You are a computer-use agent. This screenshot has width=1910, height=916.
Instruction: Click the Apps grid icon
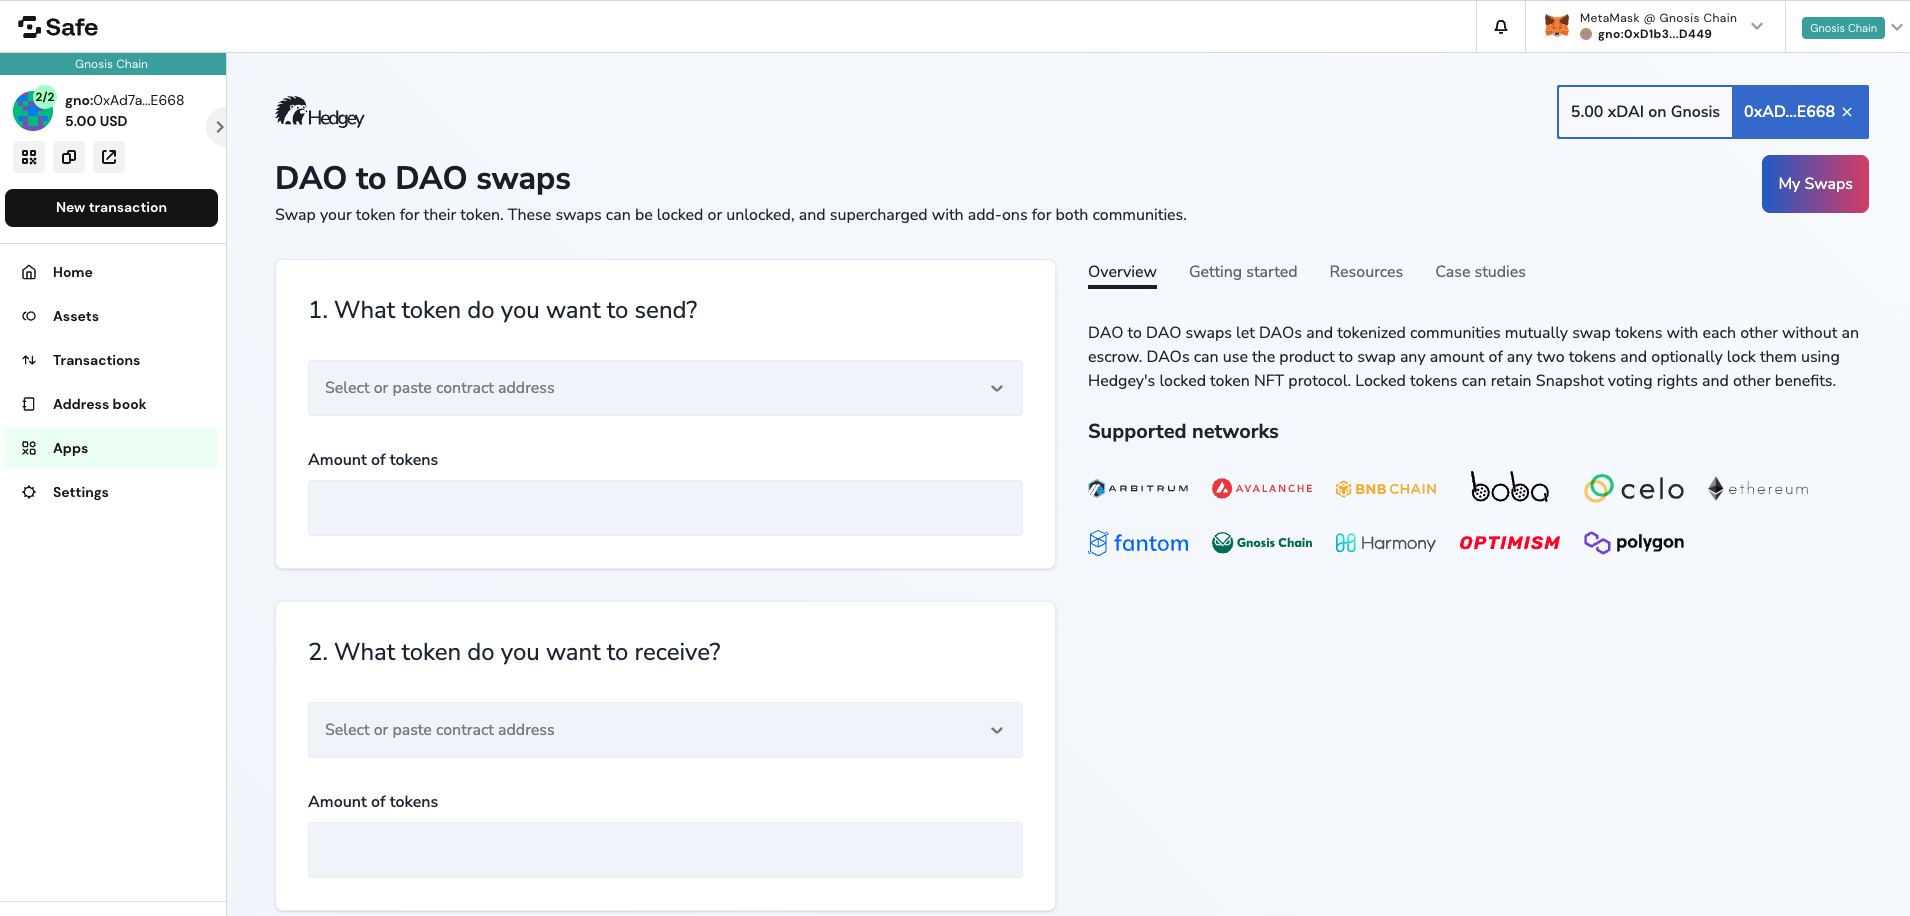pos(29,448)
